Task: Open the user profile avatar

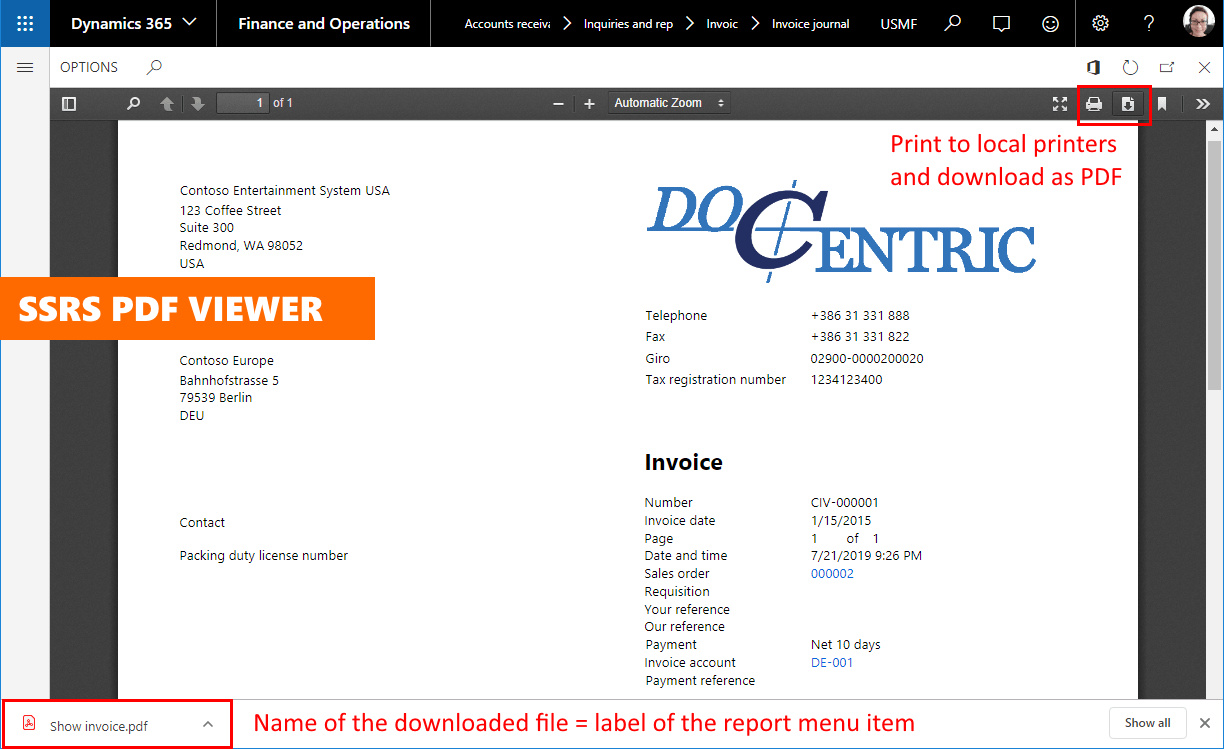Action: click(1199, 23)
